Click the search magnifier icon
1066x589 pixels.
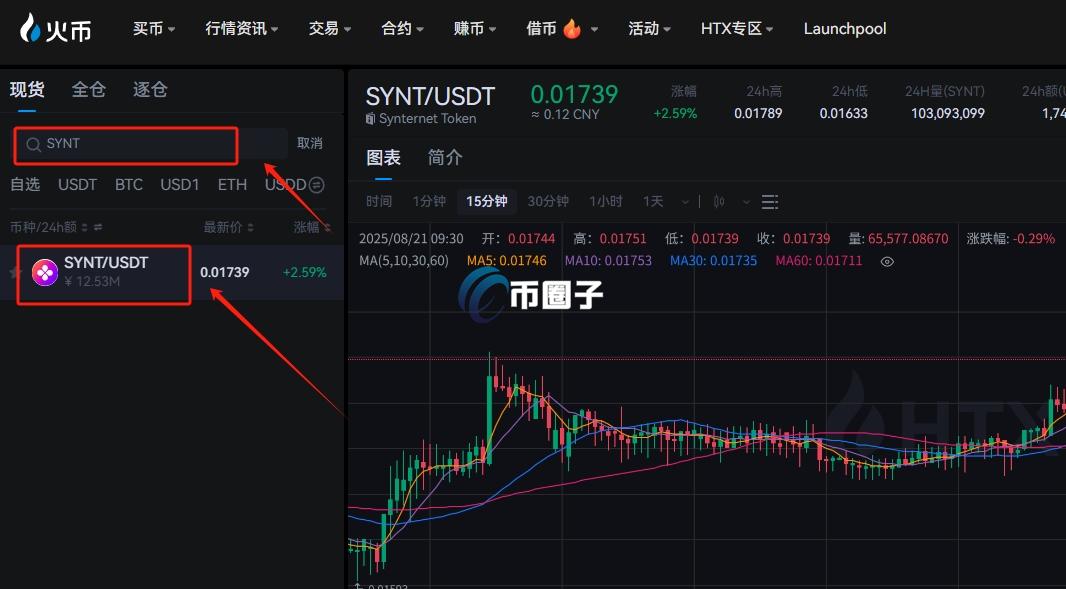pyautogui.click(x=33, y=144)
